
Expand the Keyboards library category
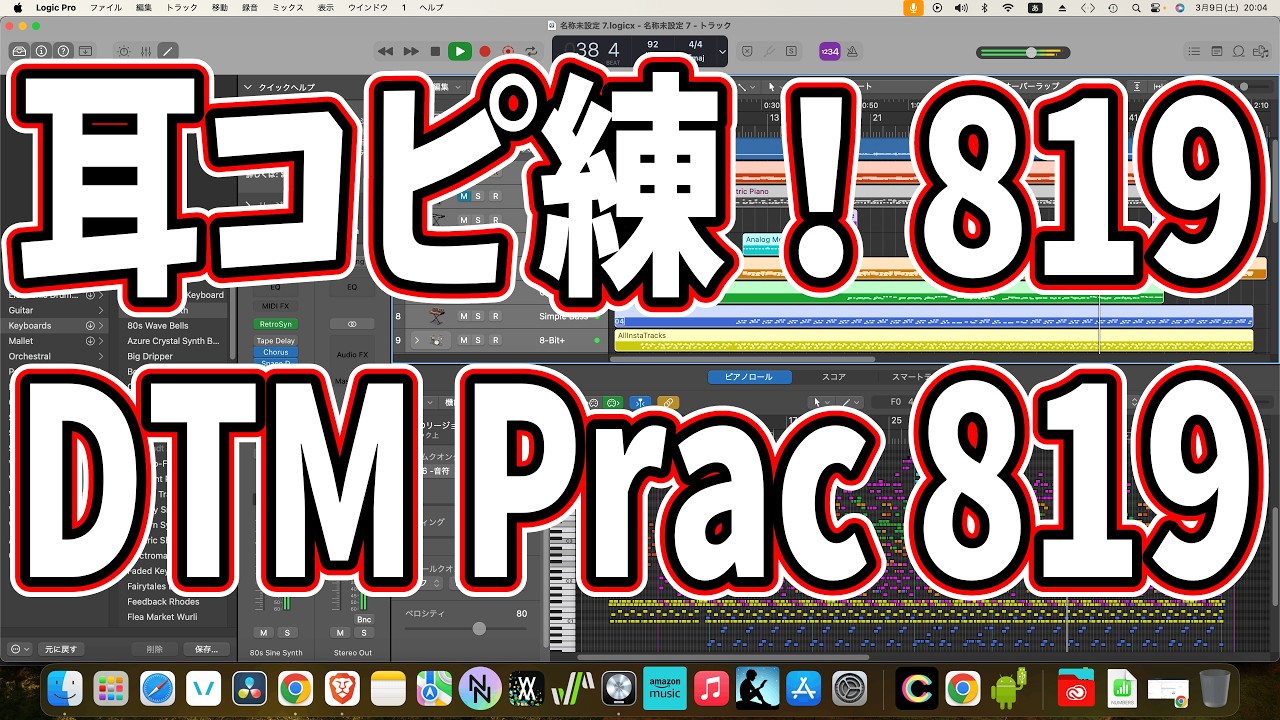[101, 326]
